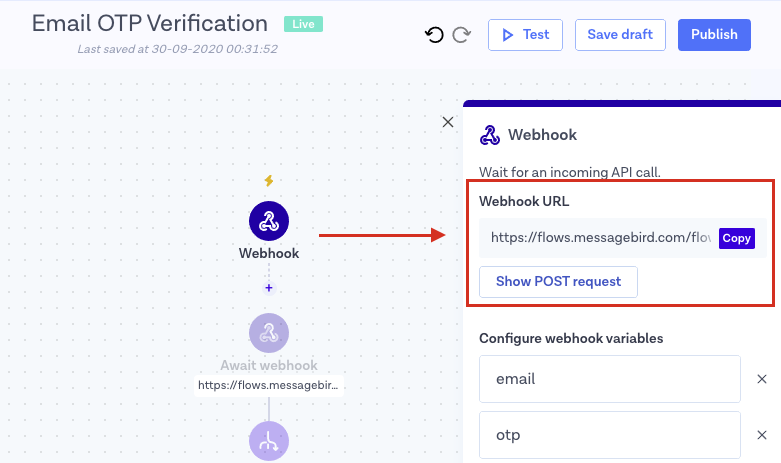The image size is (781, 463).
Task: Click the redo arrow icon
Action: click(461, 35)
